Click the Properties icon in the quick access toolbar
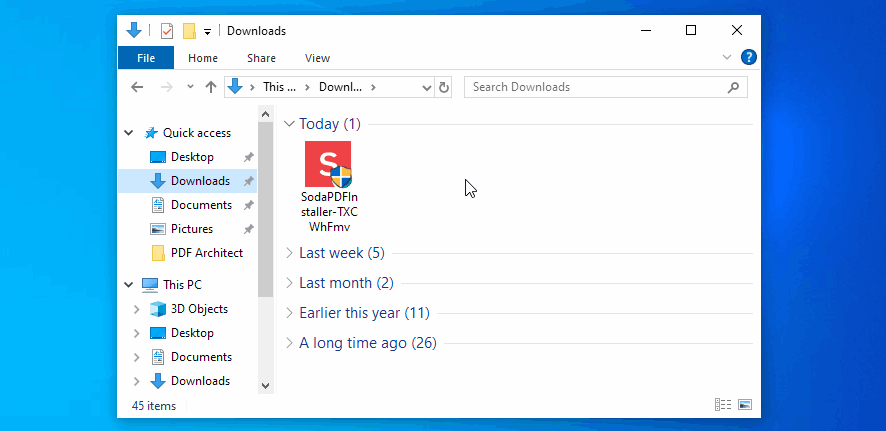 [167, 31]
